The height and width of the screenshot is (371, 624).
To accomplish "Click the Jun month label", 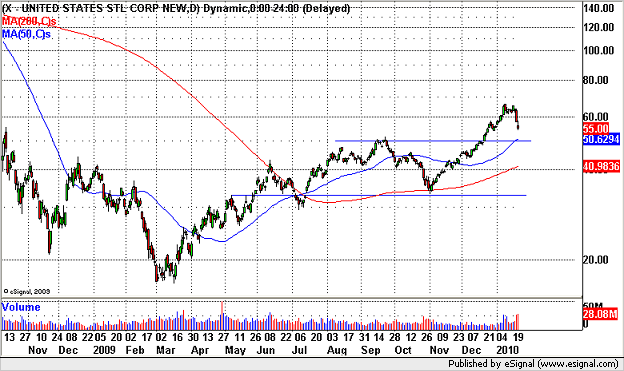I will [265, 350].
